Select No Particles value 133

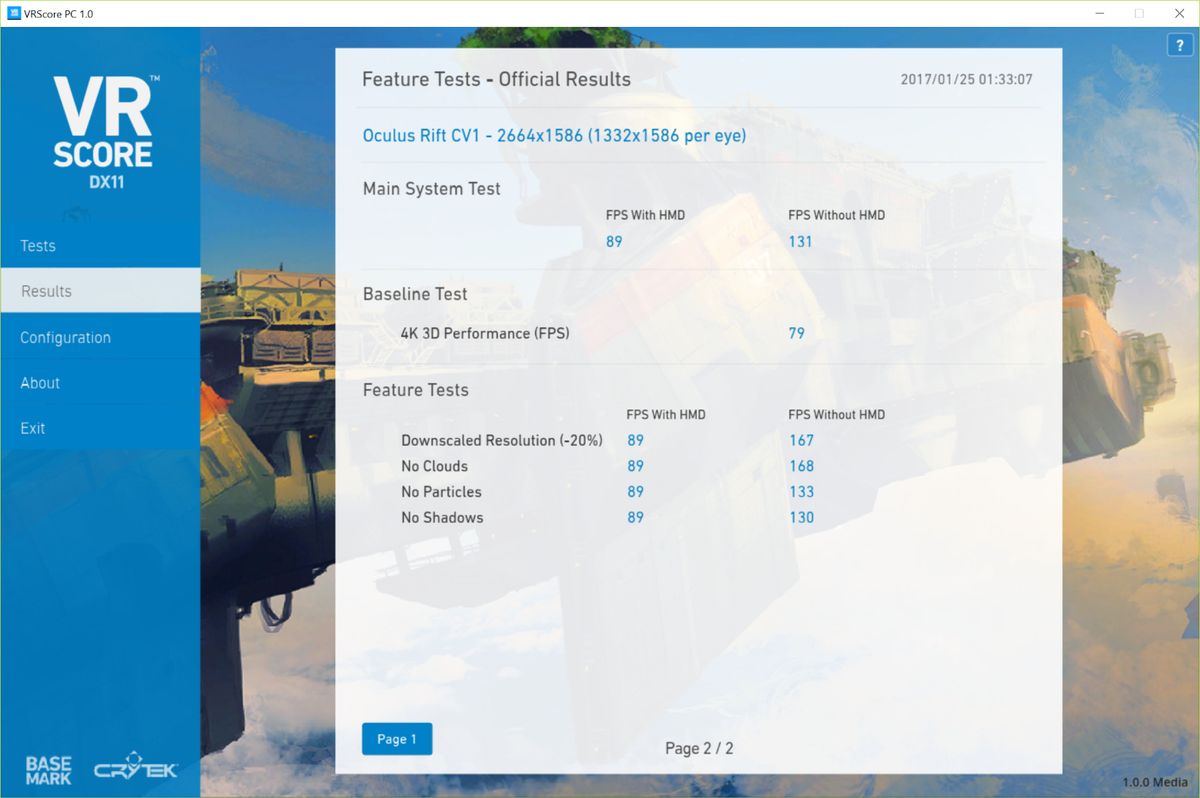click(x=801, y=492)
